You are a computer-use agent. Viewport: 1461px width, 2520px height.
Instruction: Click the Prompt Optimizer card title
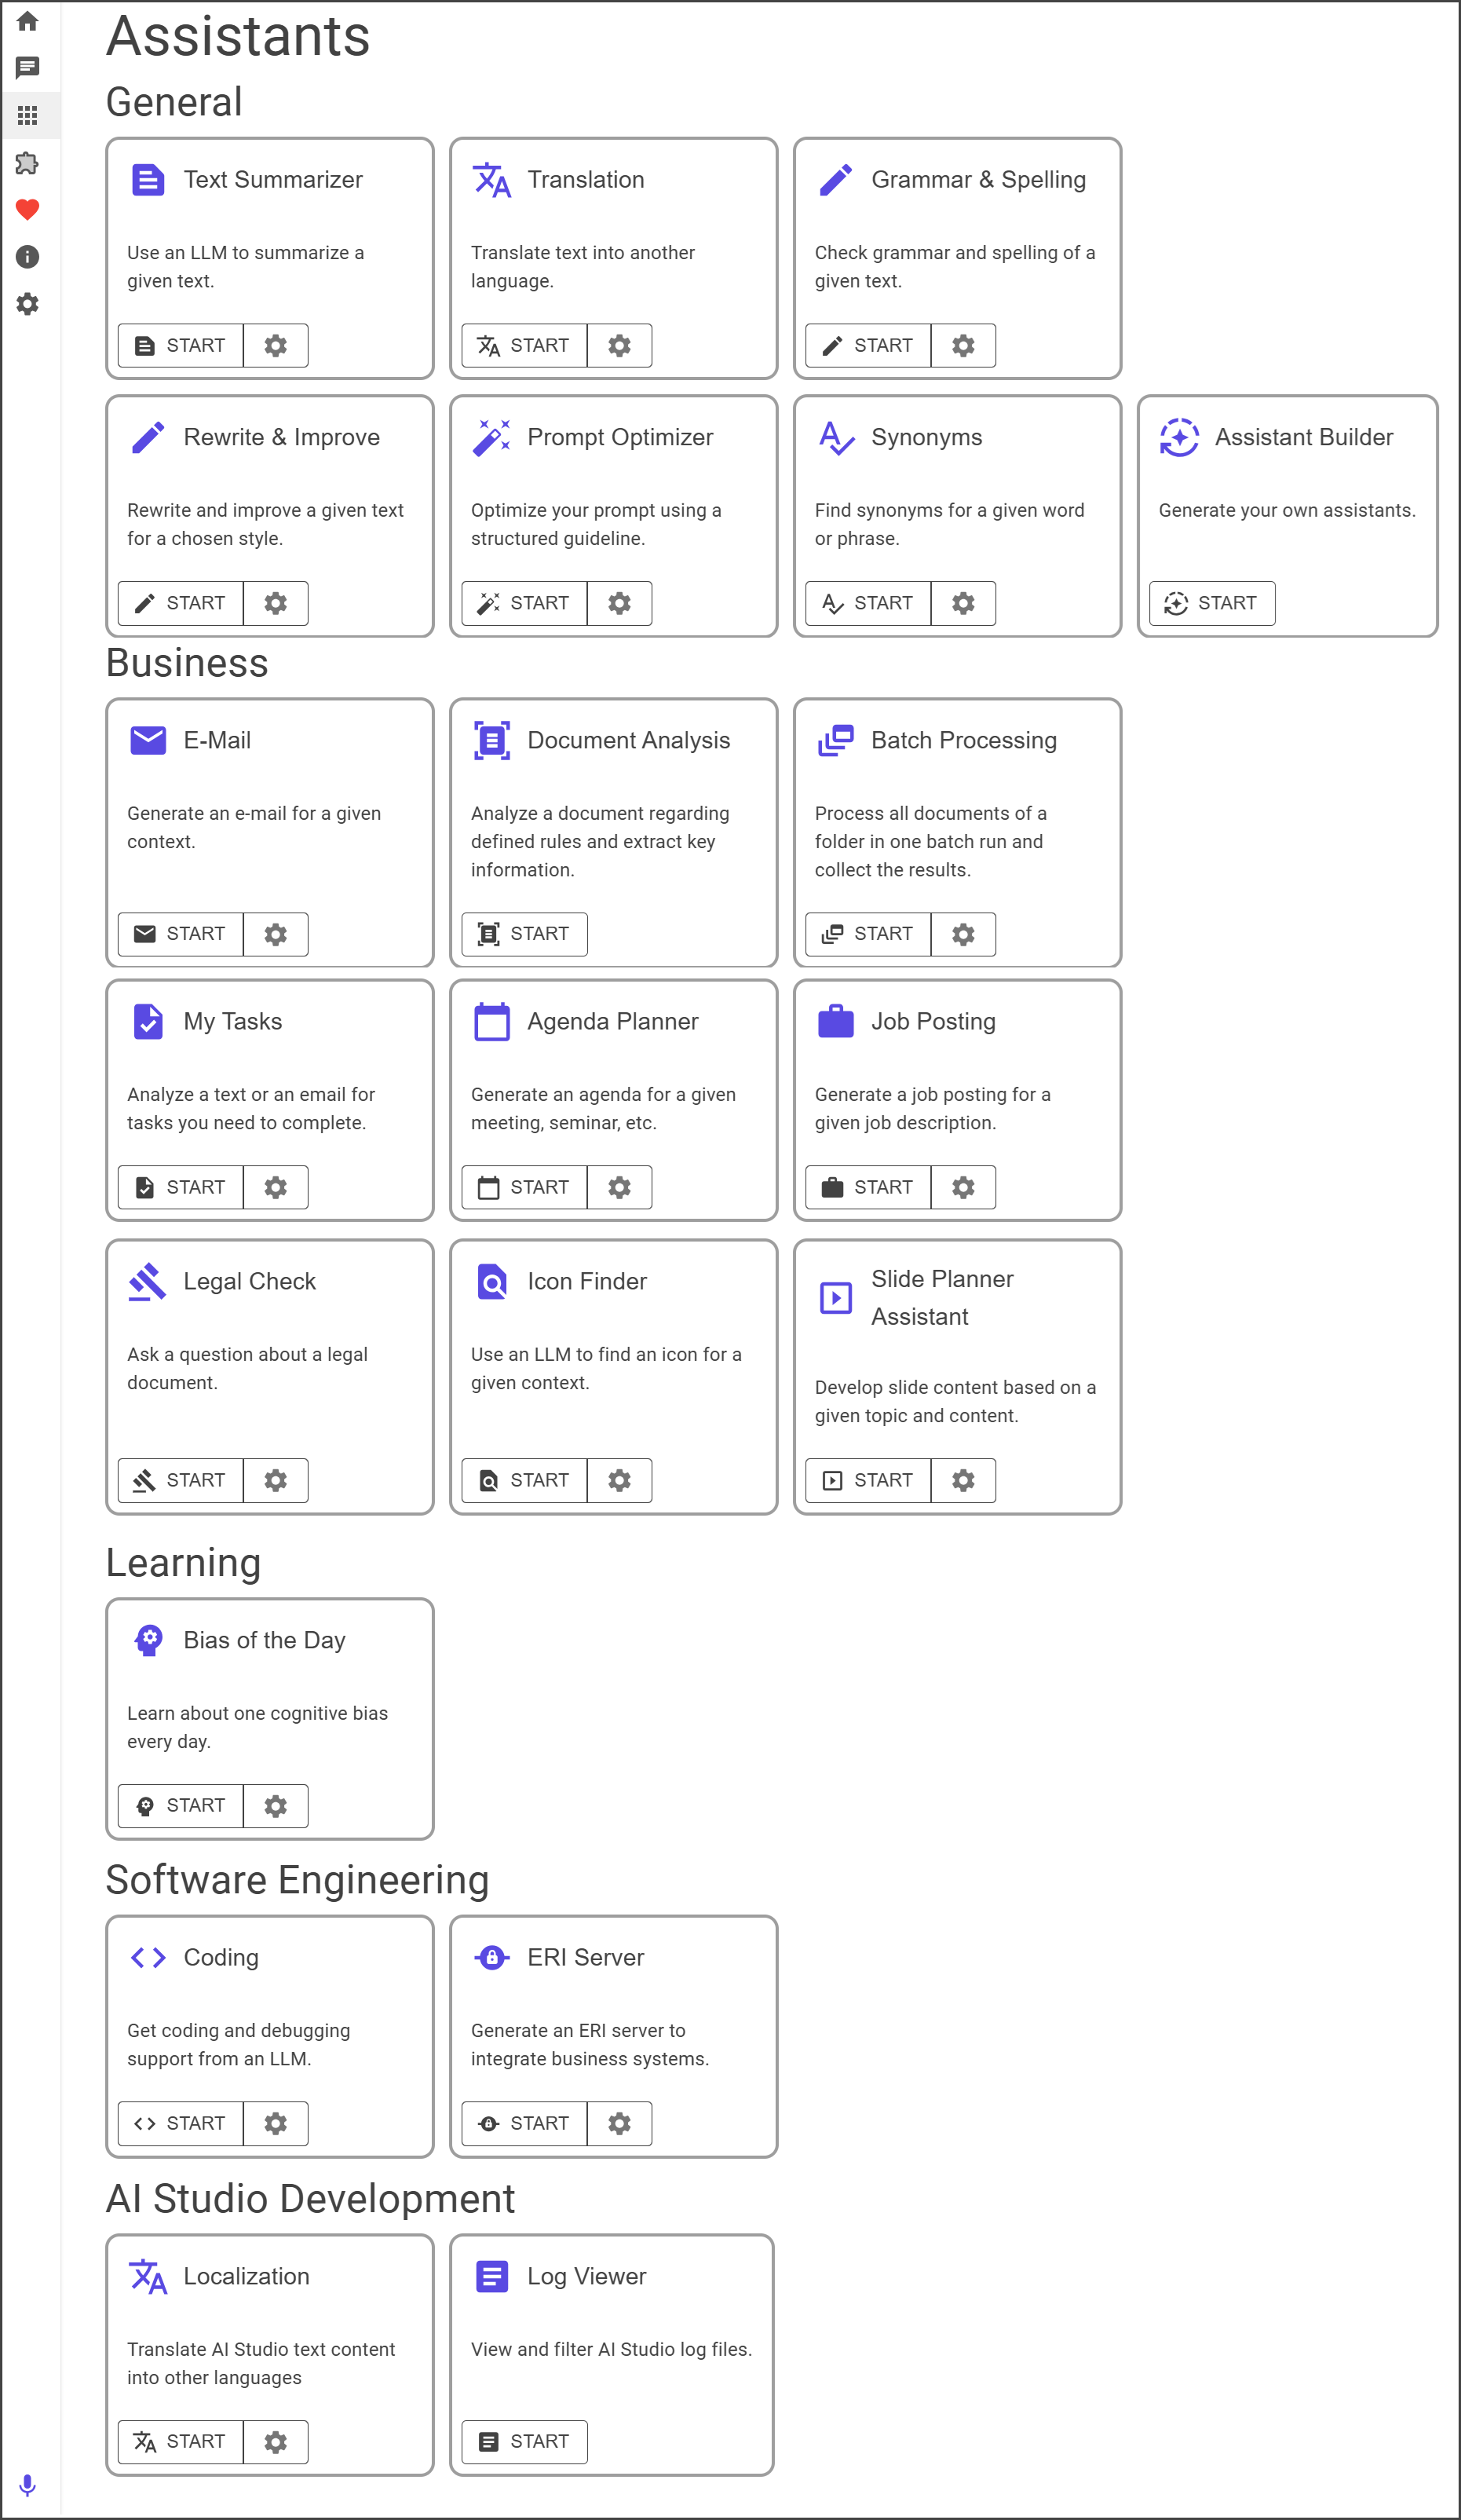click(x=620, y=437)
